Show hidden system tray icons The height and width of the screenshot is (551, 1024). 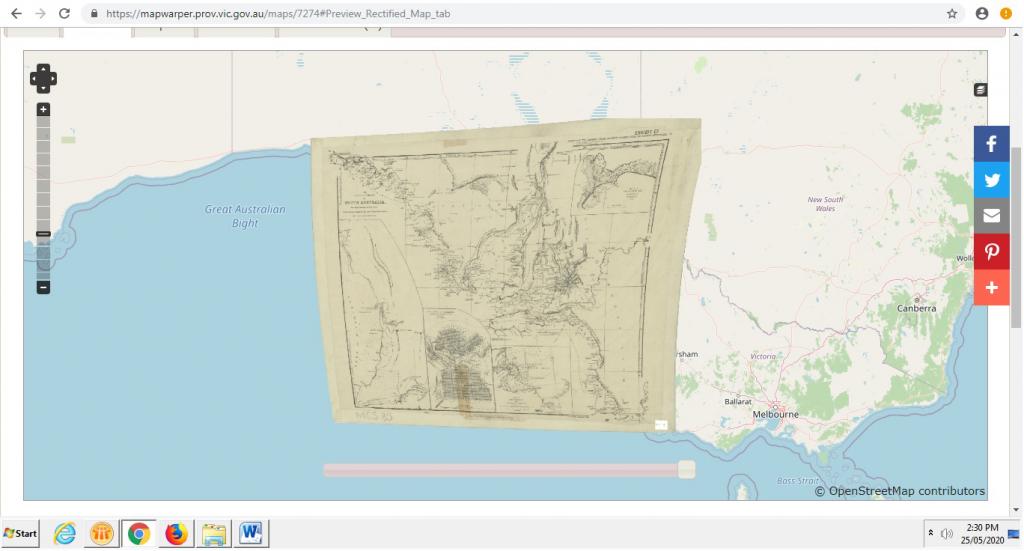click(x=931, y=533)
